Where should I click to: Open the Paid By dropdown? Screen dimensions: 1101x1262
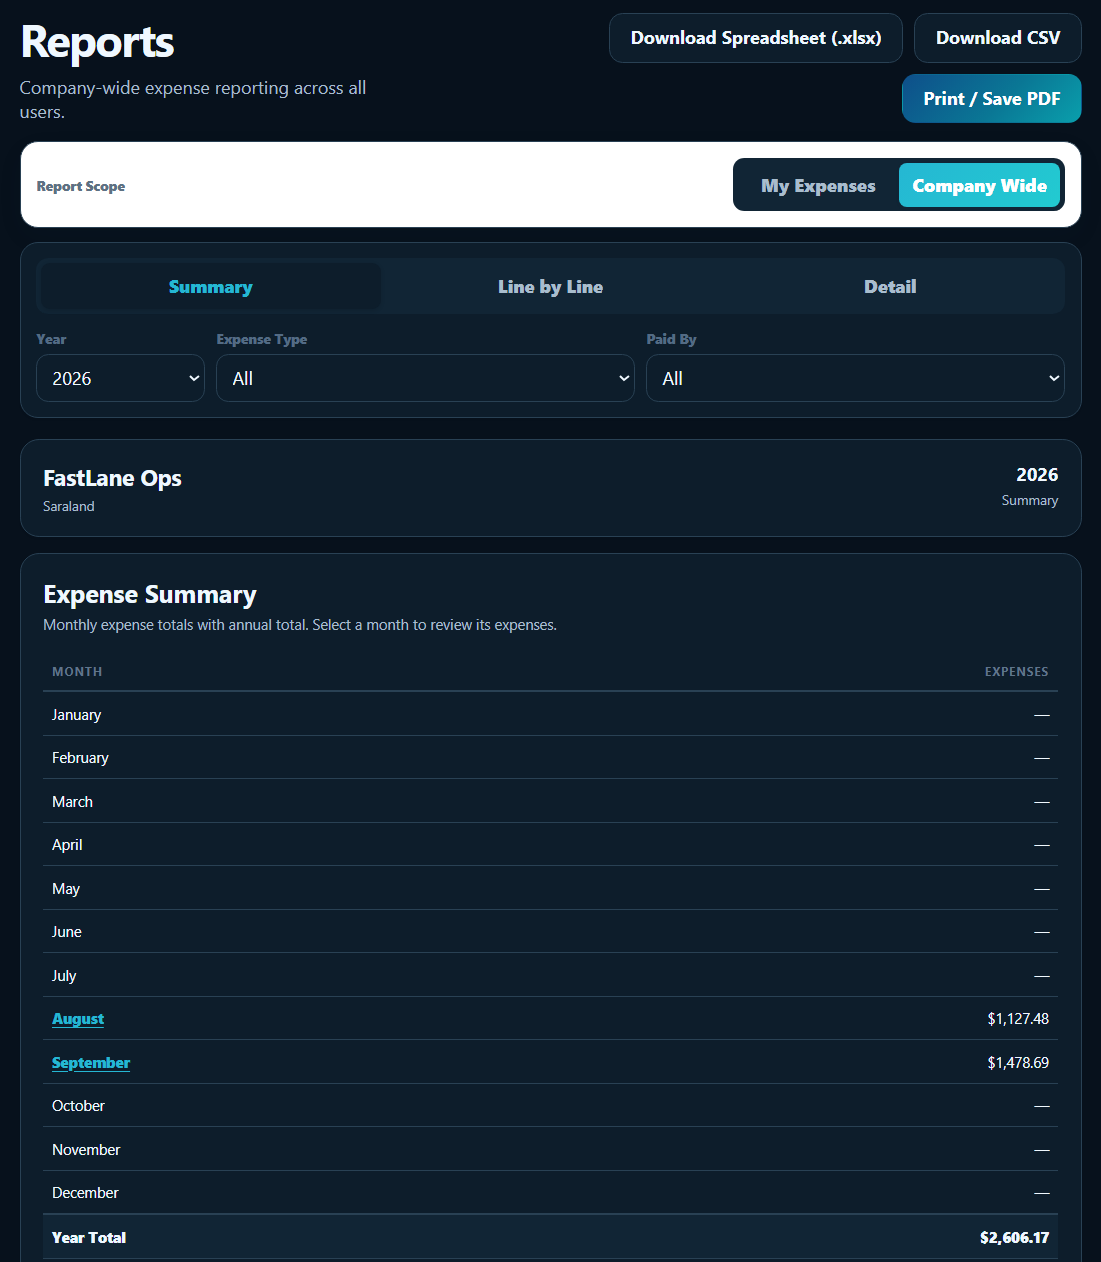coord(855,378)
